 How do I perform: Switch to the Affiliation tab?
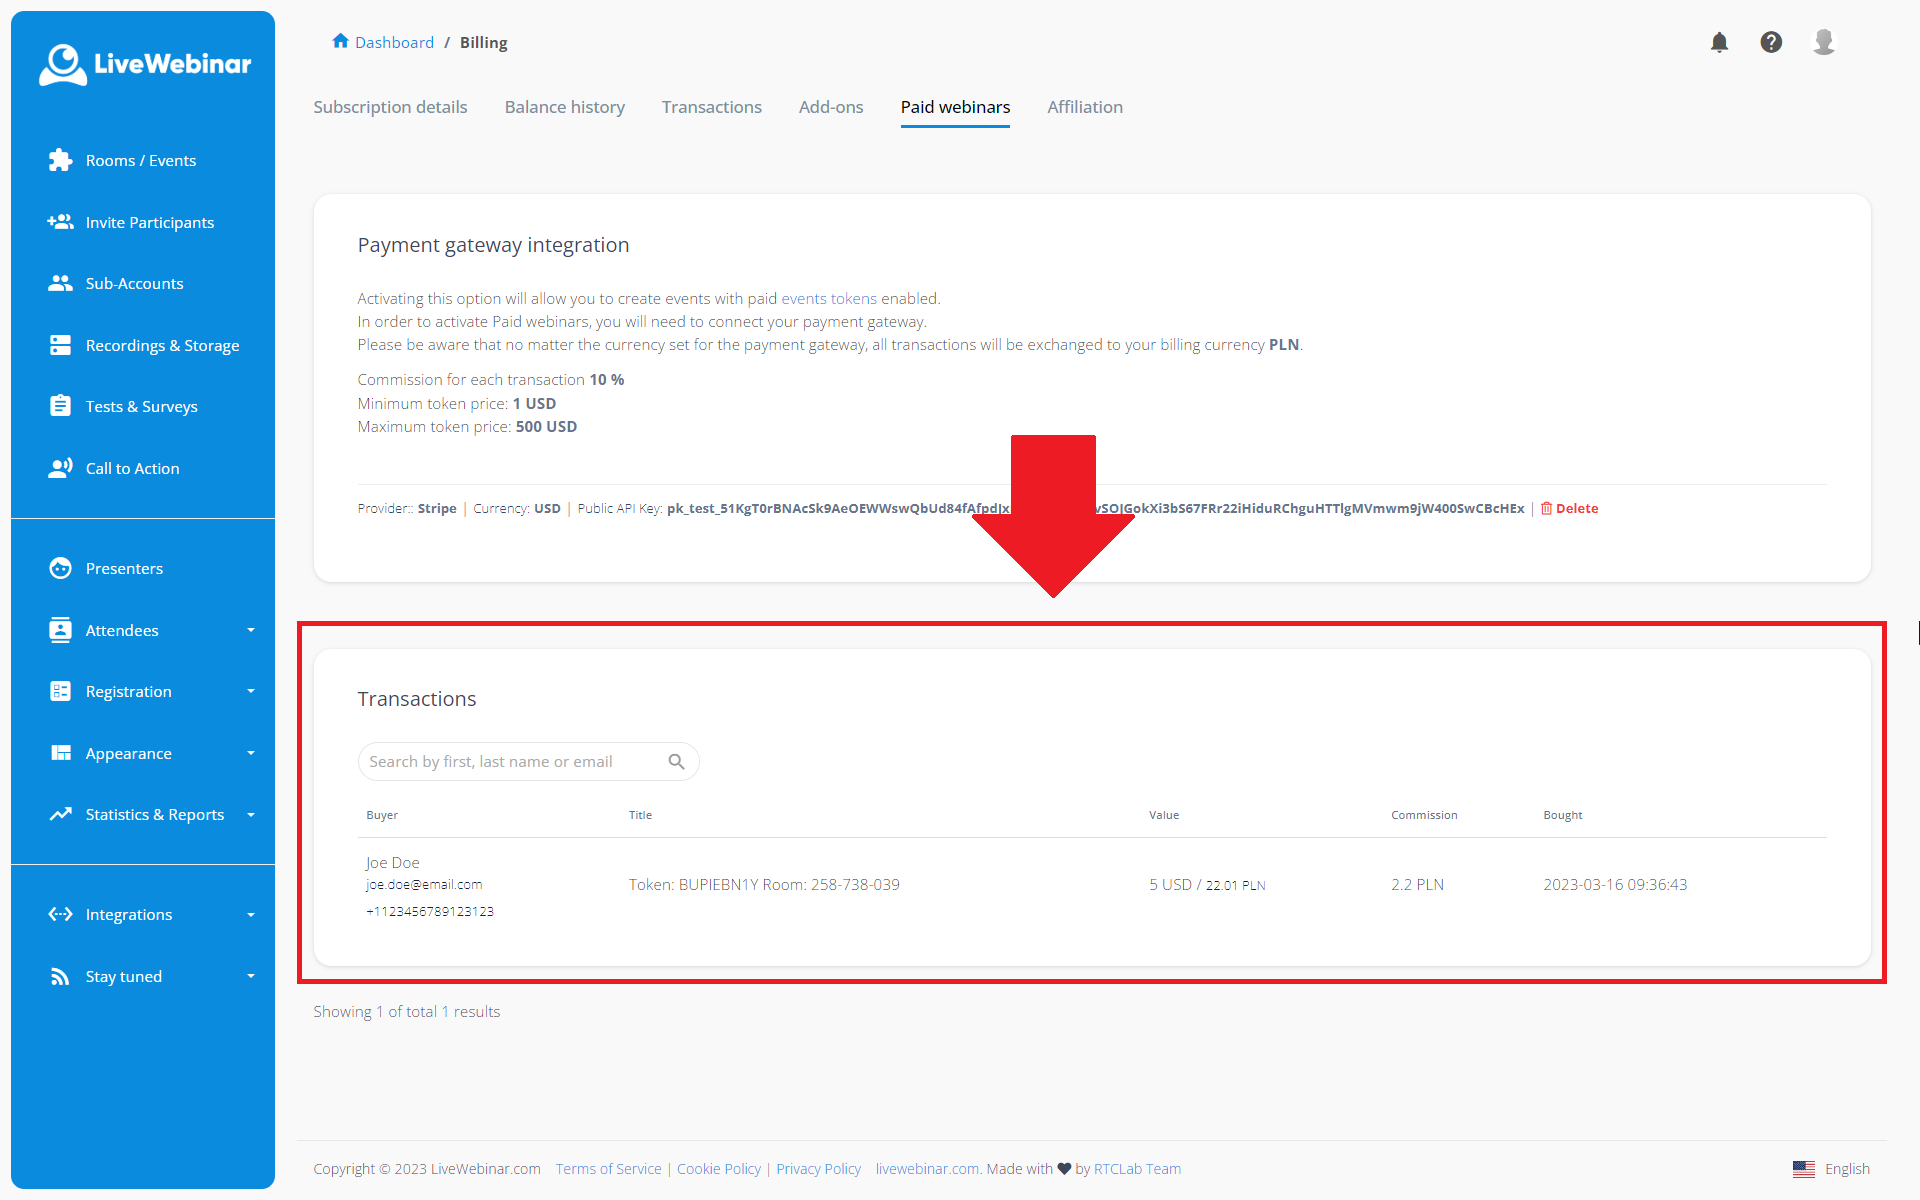tap(1084, 107)
